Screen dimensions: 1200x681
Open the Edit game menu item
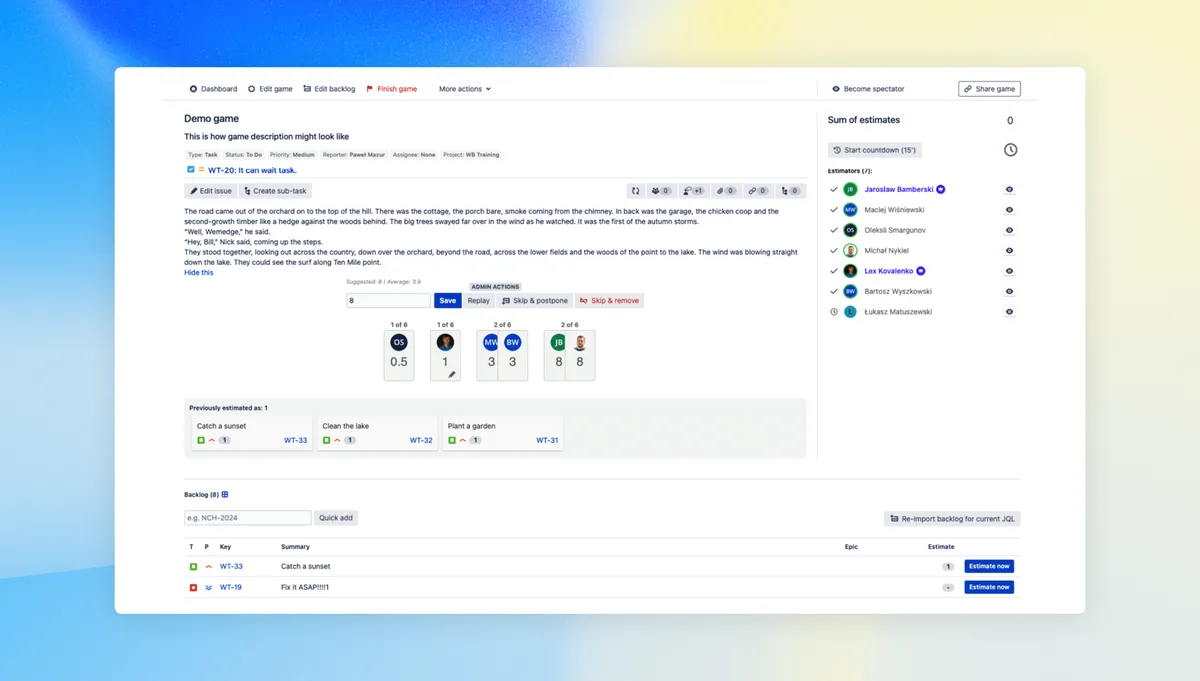(x=270, y=89)
